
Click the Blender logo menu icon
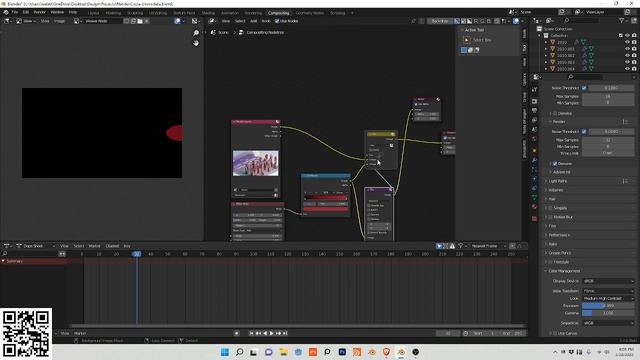tap(6, 12)
